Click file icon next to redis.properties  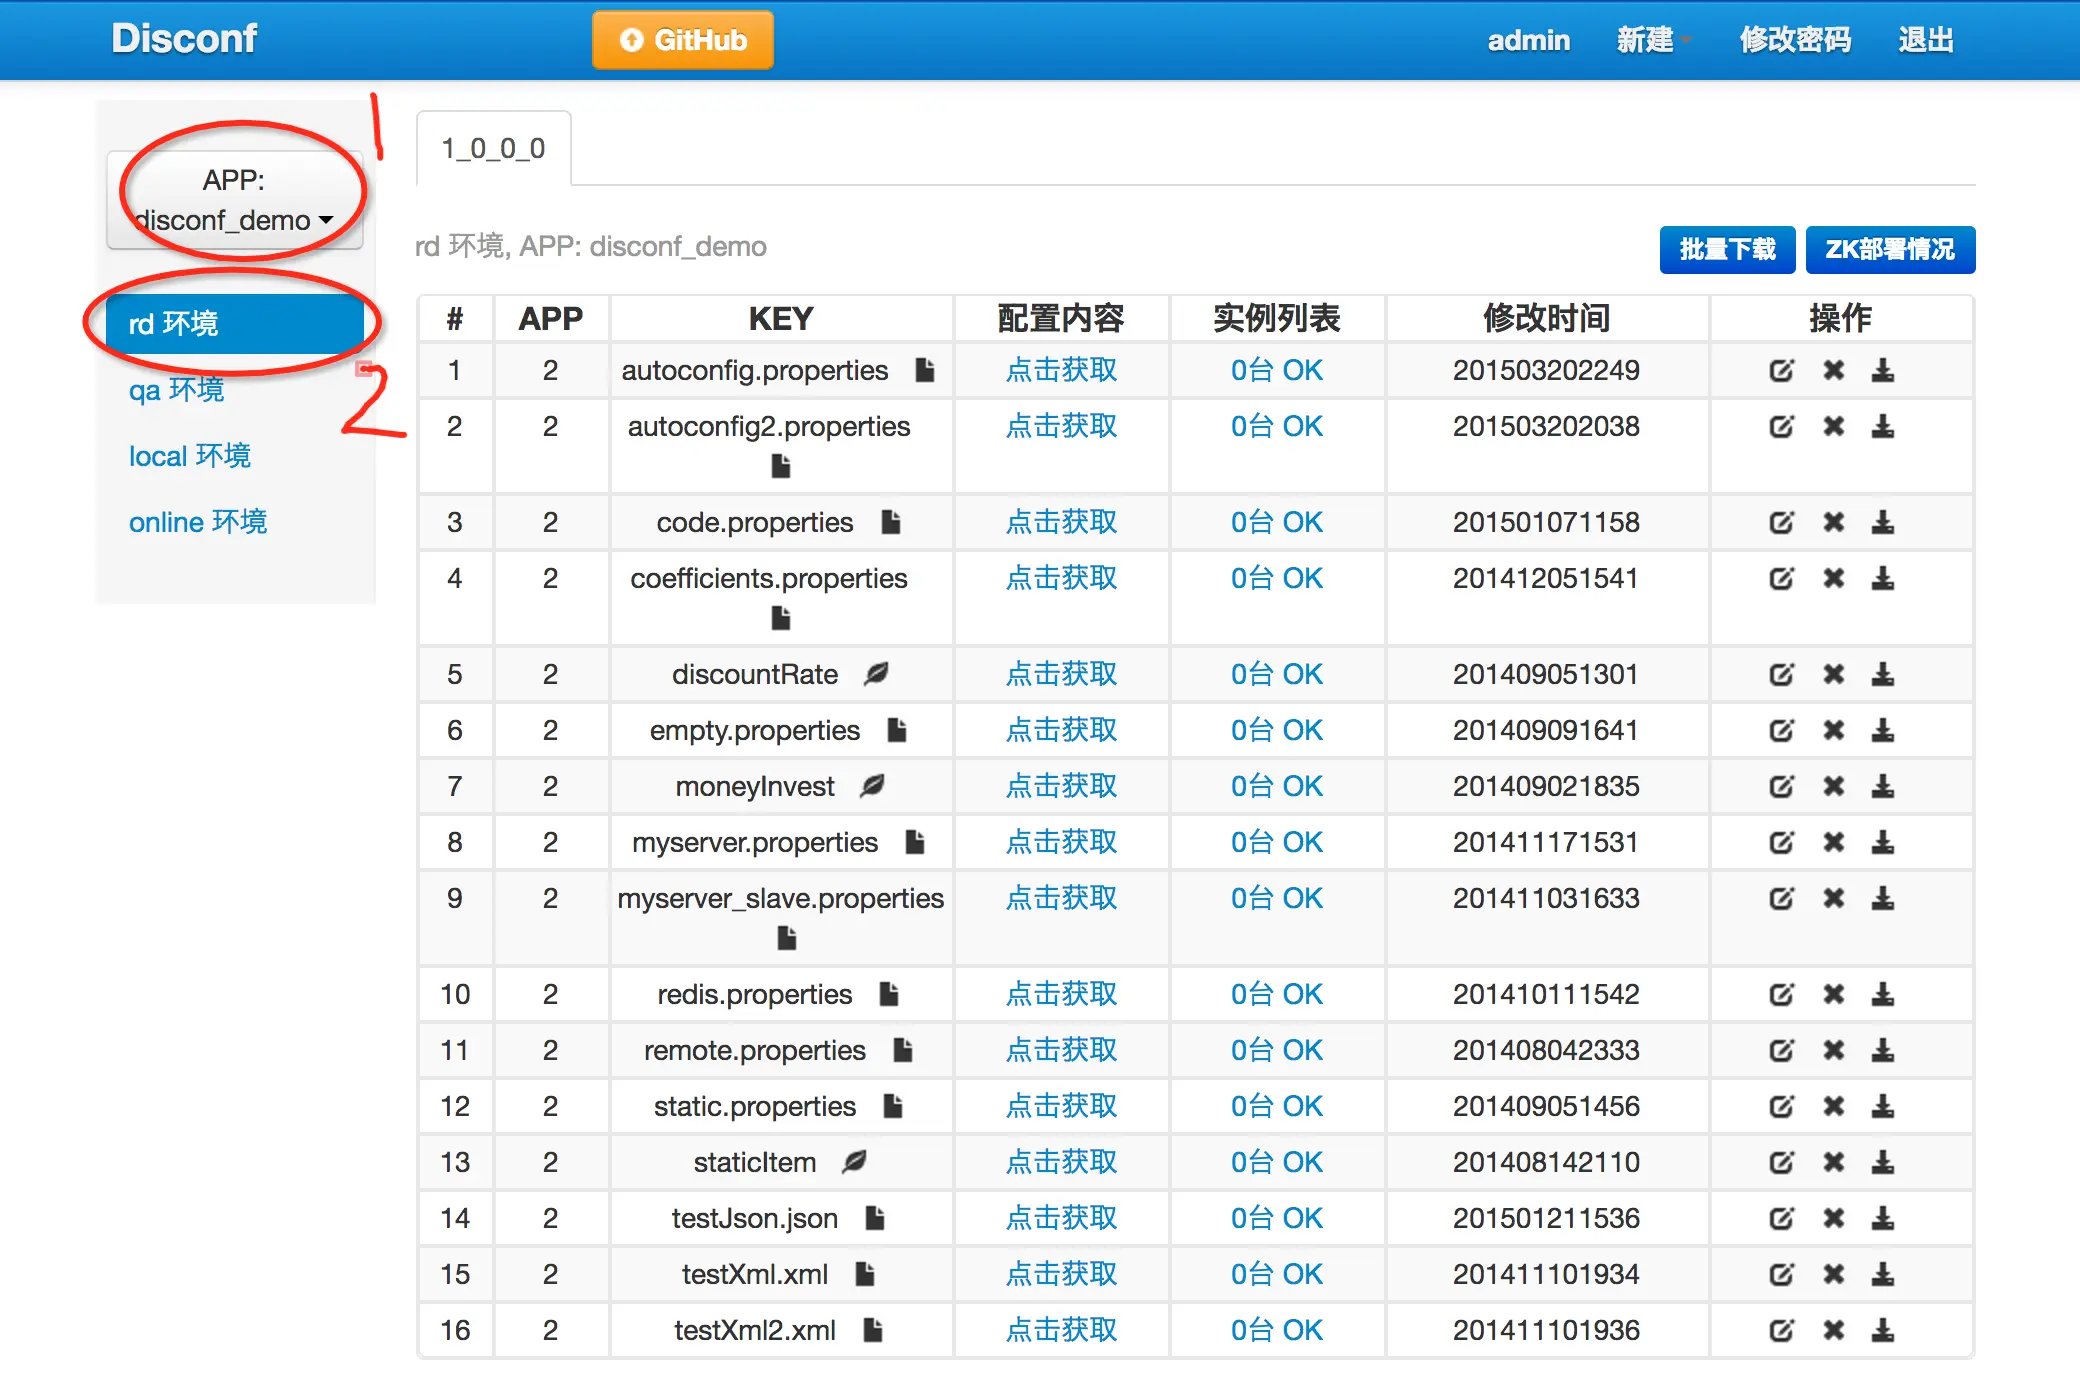tap(889, 995)
